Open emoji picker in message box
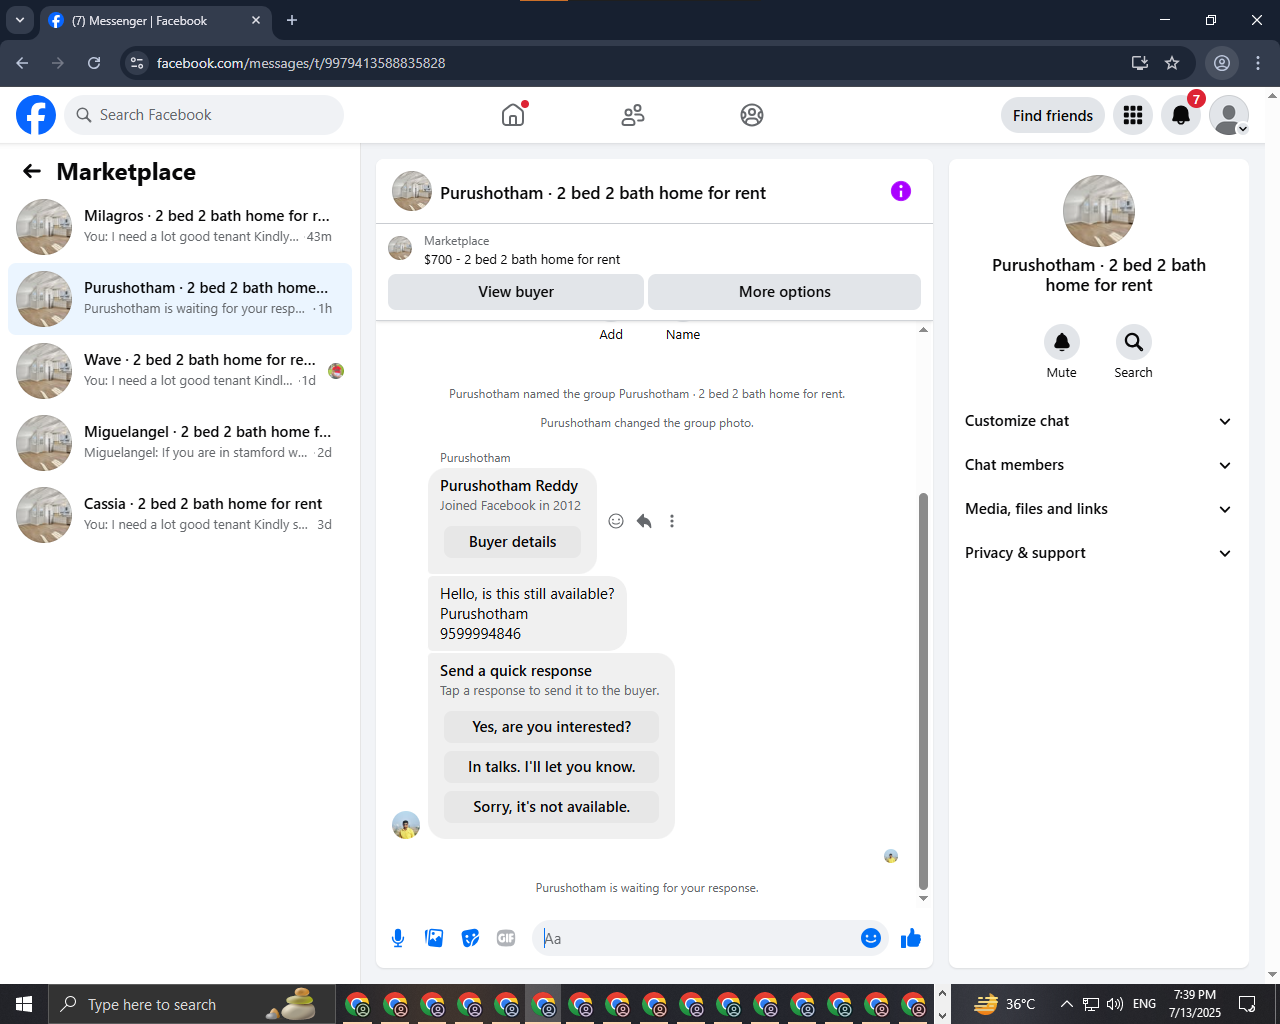This screenshot has height=1024, width=1280. click(871, 938)
